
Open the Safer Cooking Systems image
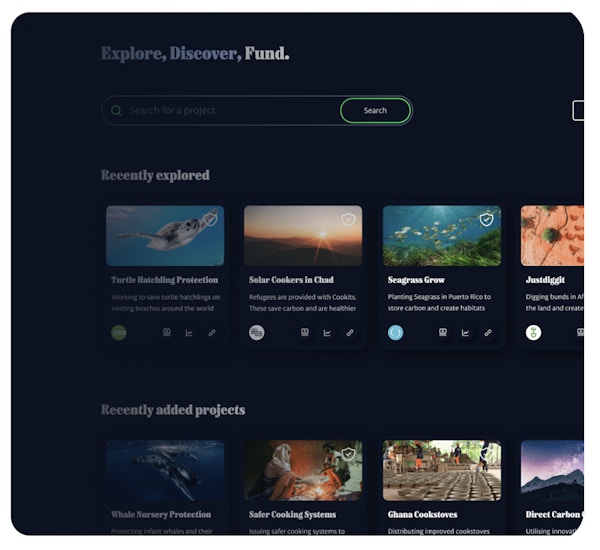pyautogui.click(x=303, y=470)
